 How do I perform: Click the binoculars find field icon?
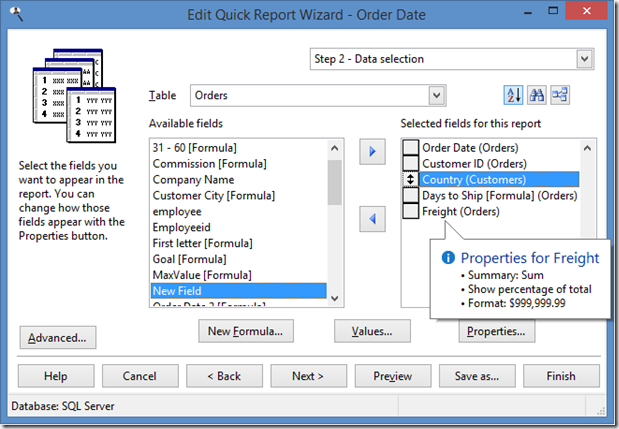[536, 95]
